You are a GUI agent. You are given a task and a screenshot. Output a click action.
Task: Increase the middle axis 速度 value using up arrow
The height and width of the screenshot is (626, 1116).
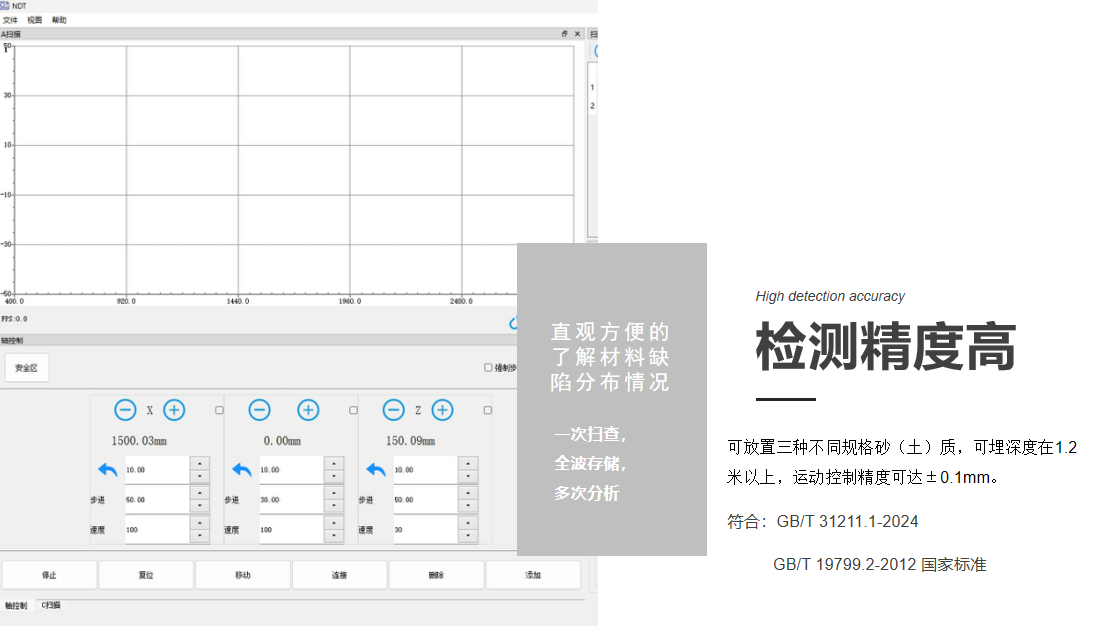pos(334,523)
